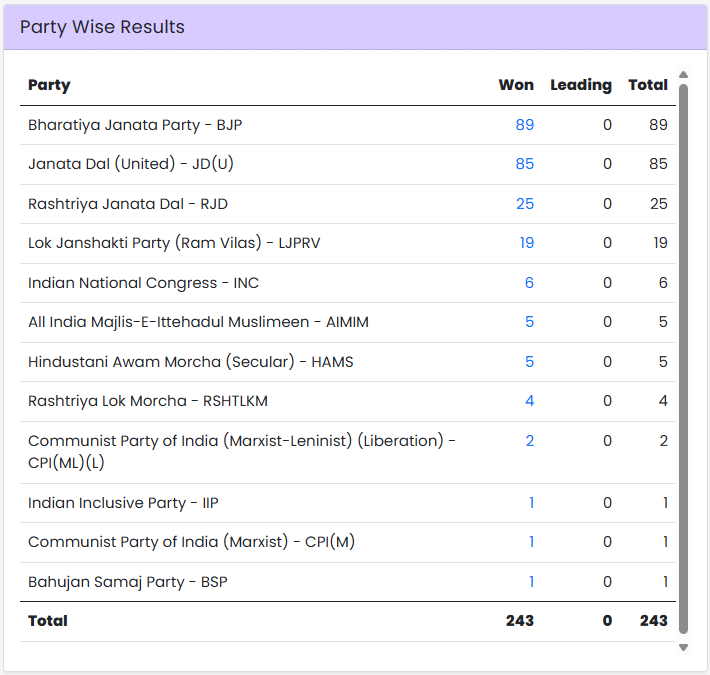Open Indian Inclusive Party total count link
710x675 pixels.
664,503
